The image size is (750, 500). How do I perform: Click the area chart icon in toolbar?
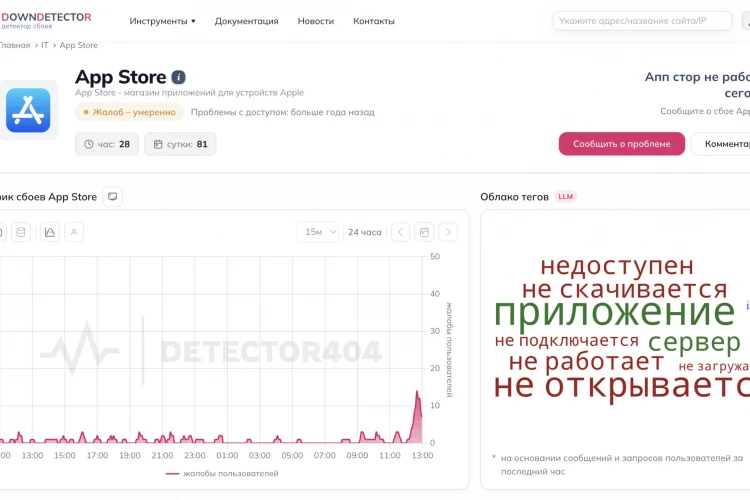point(50,232)
